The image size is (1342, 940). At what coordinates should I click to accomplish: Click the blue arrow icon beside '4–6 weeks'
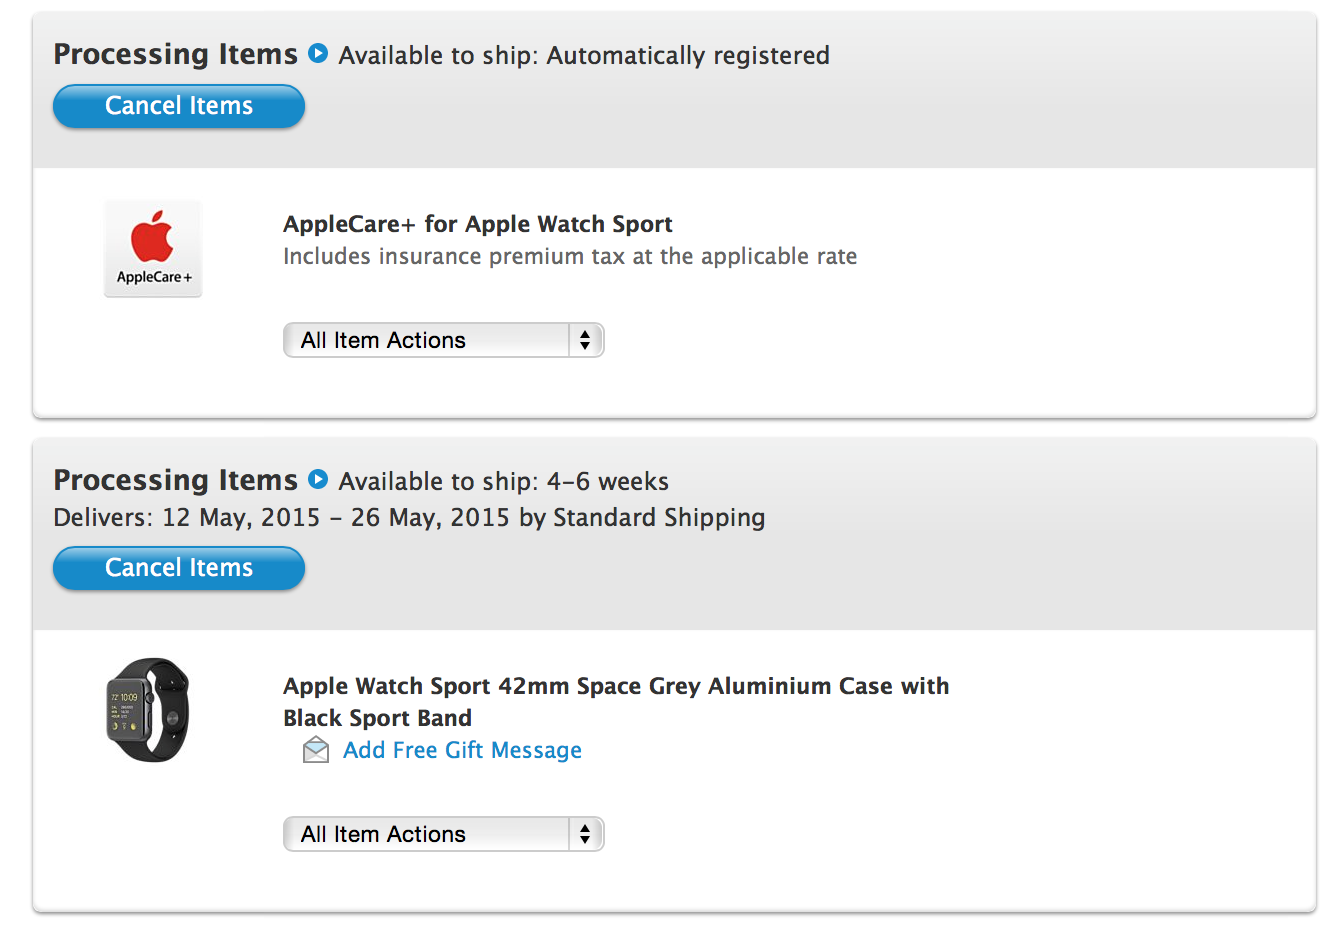coord(318,479)
